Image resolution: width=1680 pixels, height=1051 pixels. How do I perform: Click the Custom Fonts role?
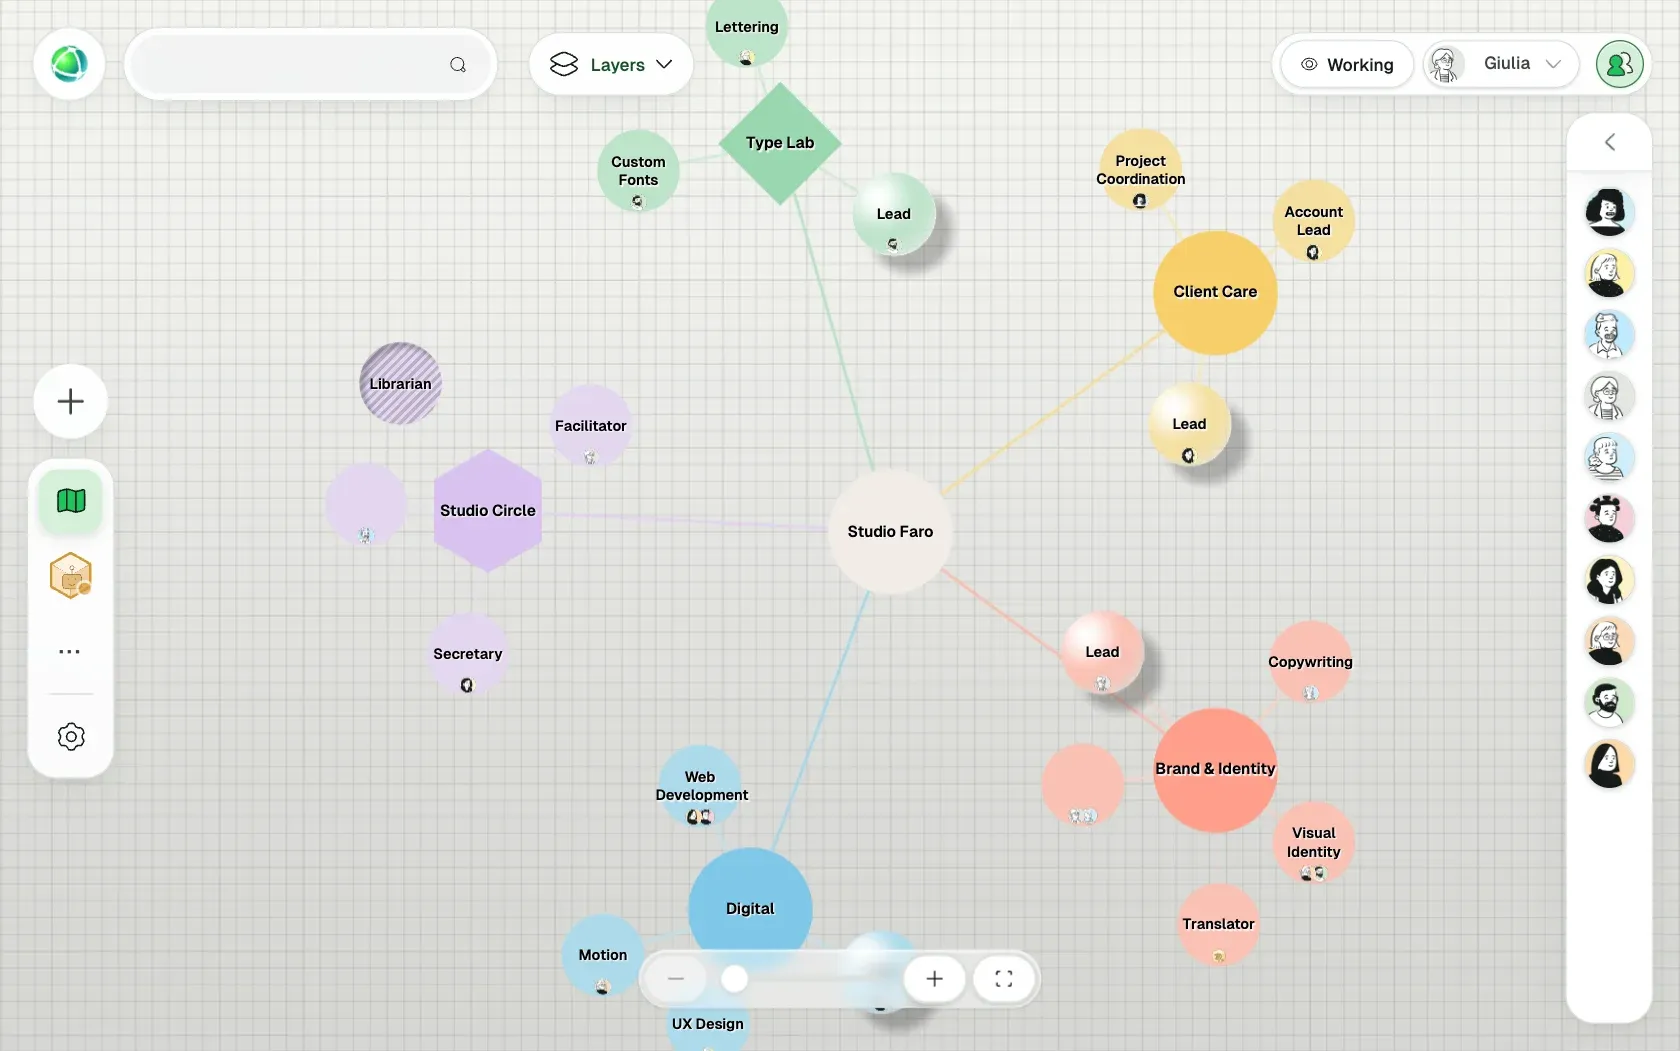(x=638, y=171)
